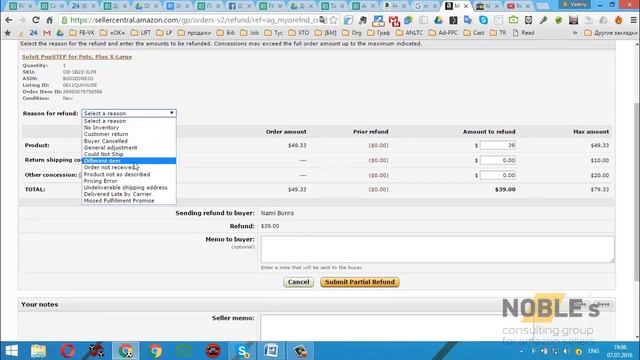Screen dimensions: 640x360
Task: Open the Skype extension icon in toolbar
Action: click(483, 20)
